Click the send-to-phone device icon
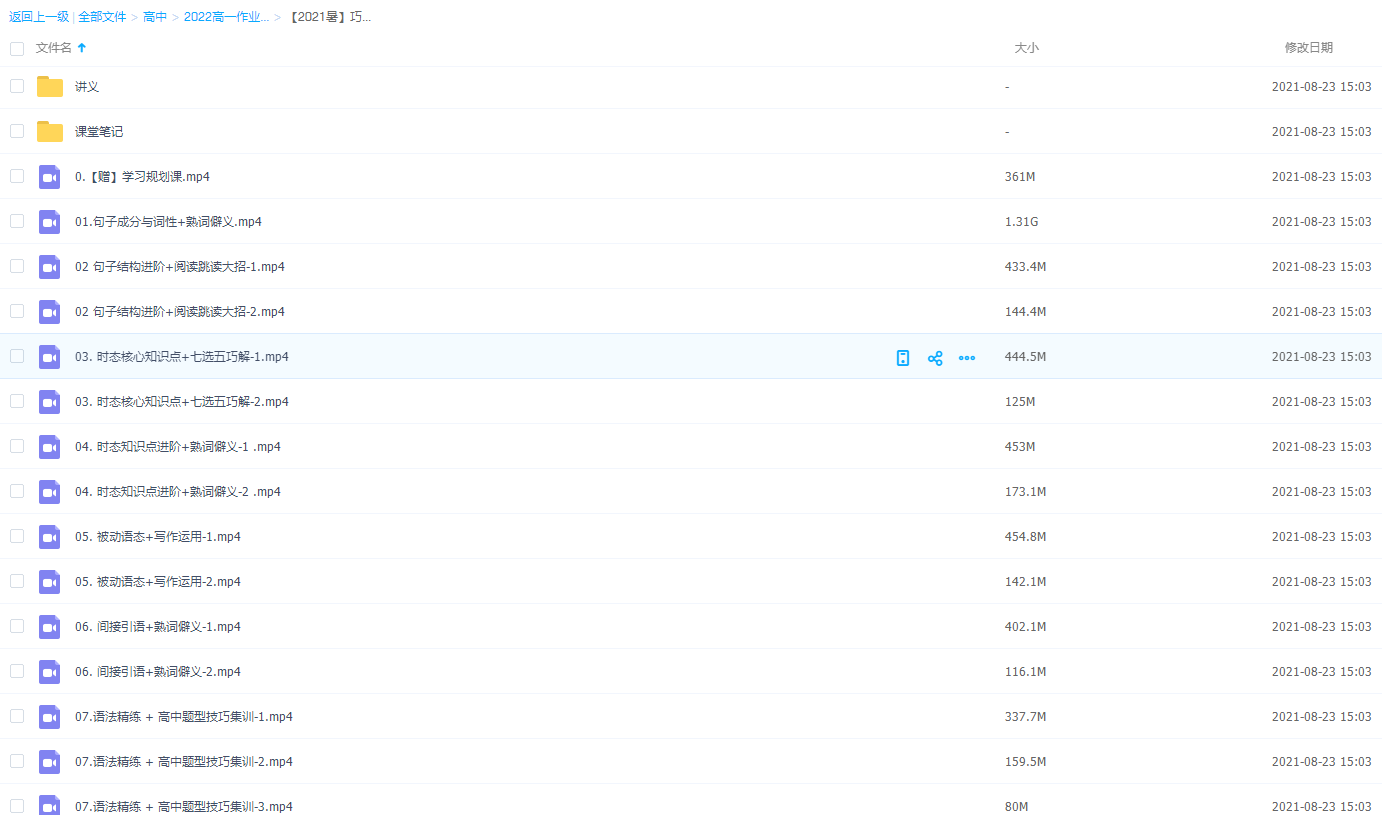This screenshot has width=1382, height=815. click(903, 358)
